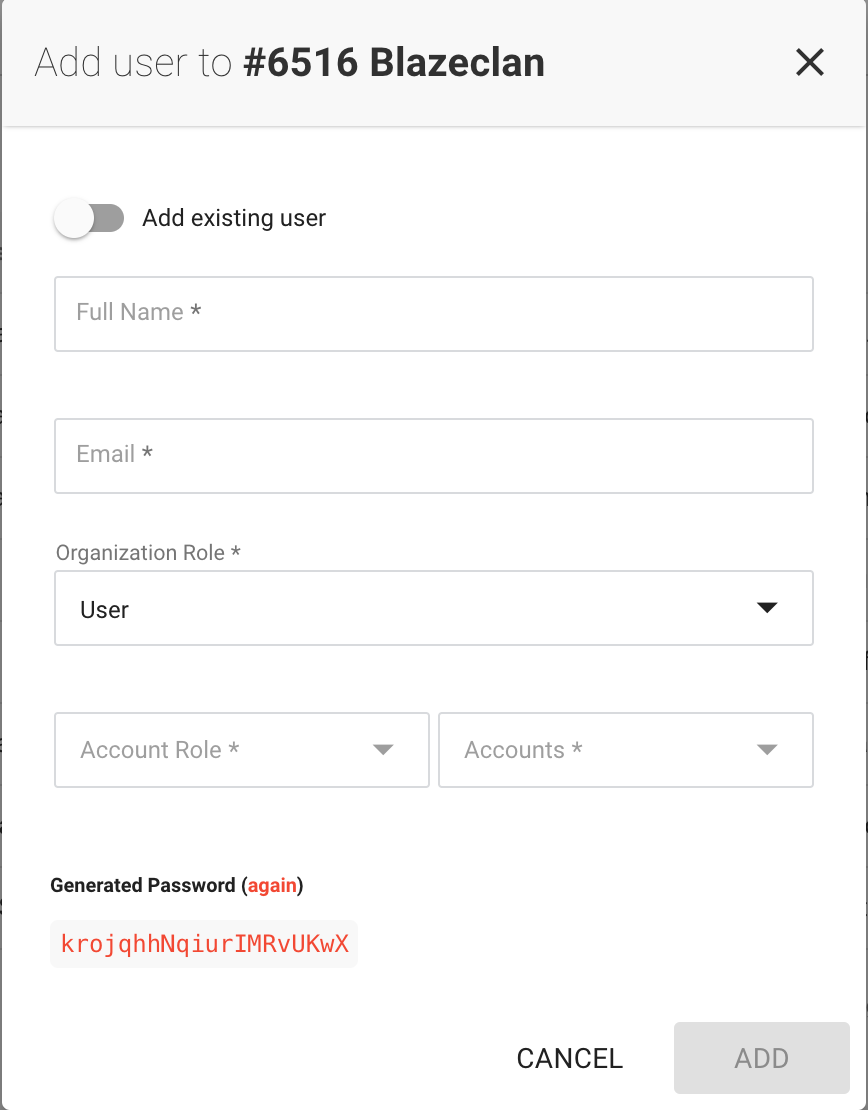
Task: Open the Accounts dropdown
Action: (x=626, y=750)
